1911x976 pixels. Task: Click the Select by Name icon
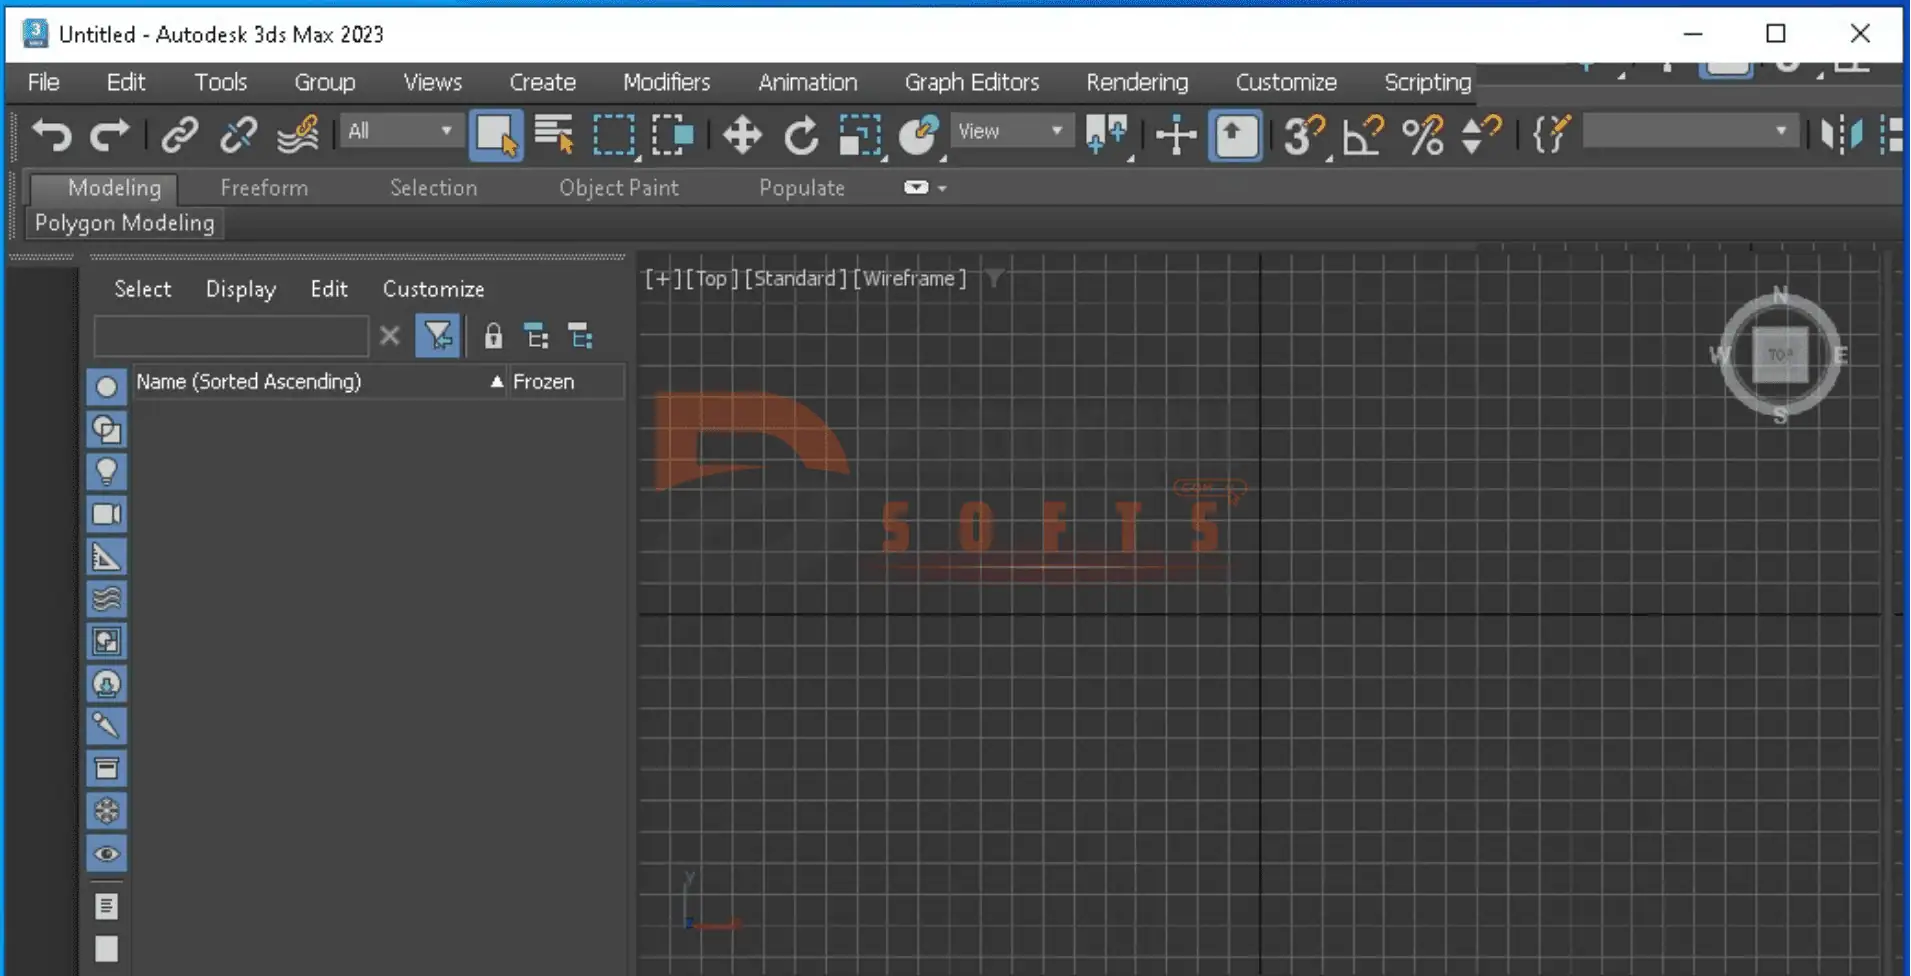click(554, 134)
